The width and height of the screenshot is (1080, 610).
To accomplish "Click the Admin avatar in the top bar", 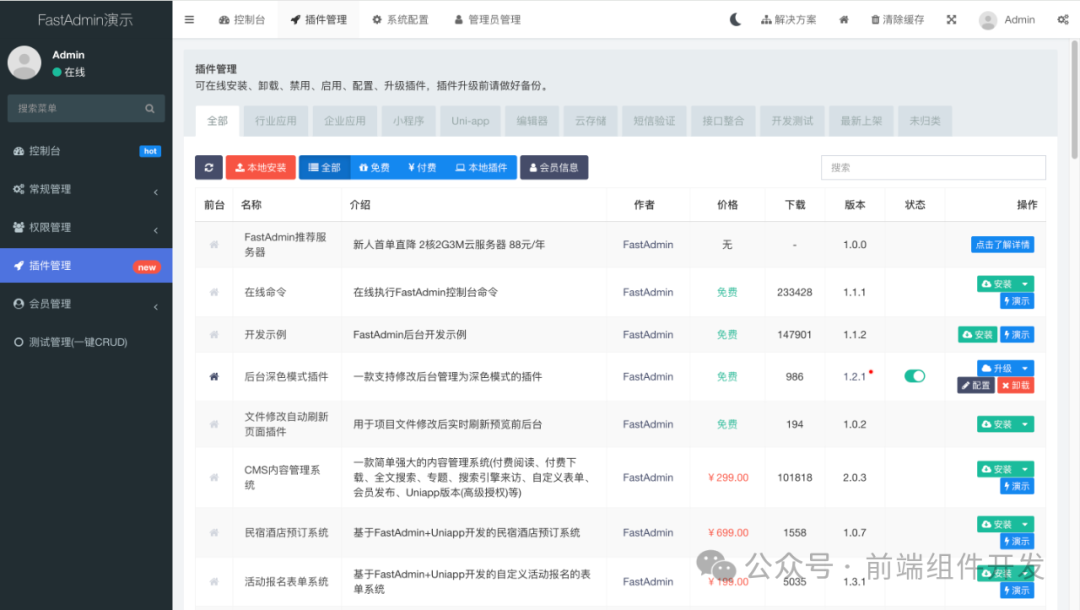I will [988, 20].
